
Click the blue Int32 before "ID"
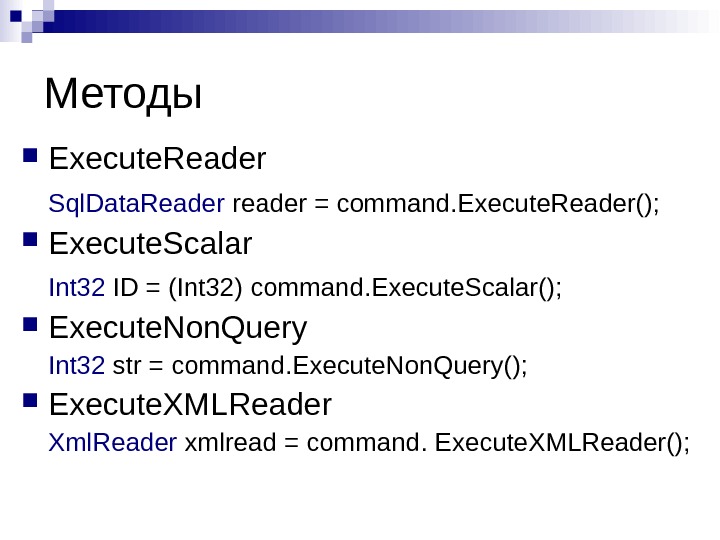[77, 289]
